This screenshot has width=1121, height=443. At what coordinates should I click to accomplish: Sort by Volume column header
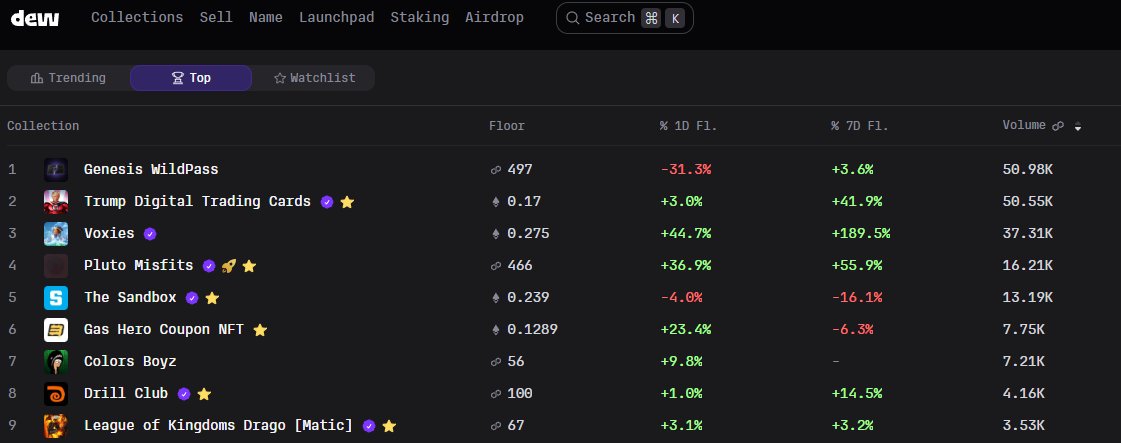click(1024, 125)
